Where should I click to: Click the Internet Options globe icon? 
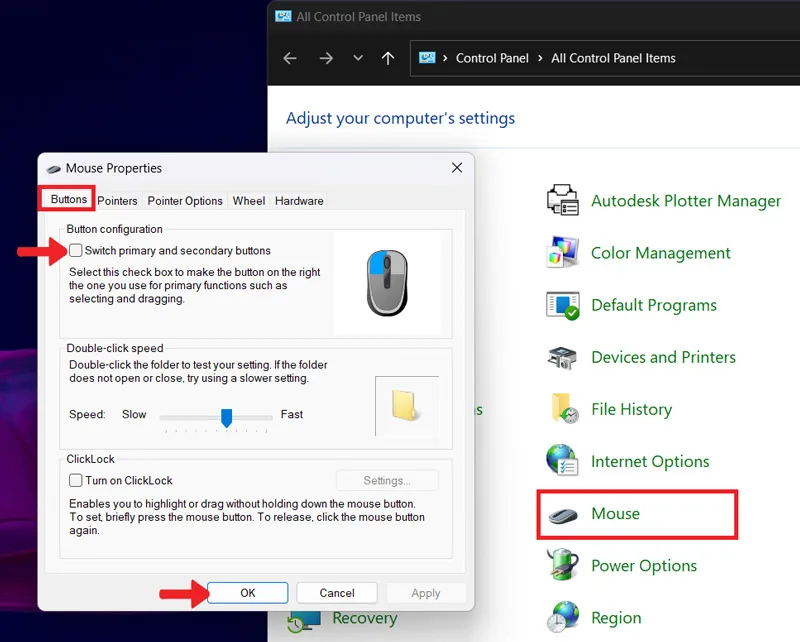tap(562, 460)
